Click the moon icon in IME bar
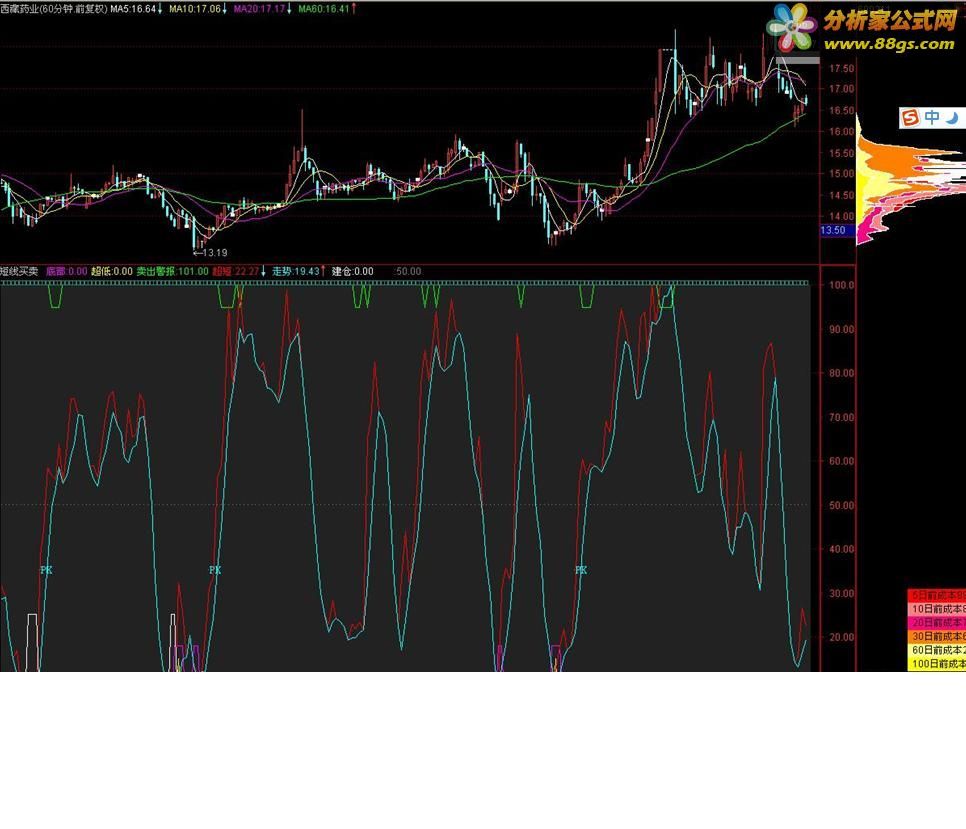This screenshot has height=829, width=966. (952, 118)
